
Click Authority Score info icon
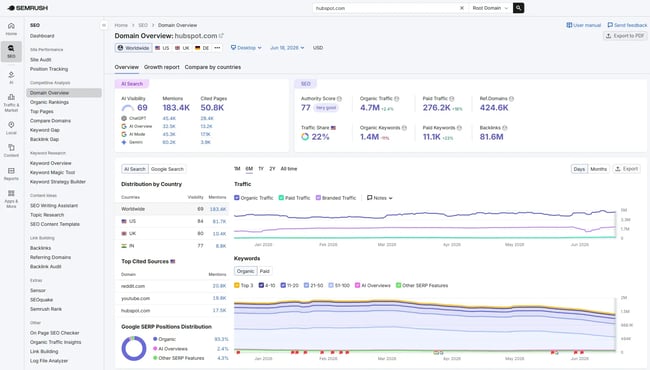[339, 99]
